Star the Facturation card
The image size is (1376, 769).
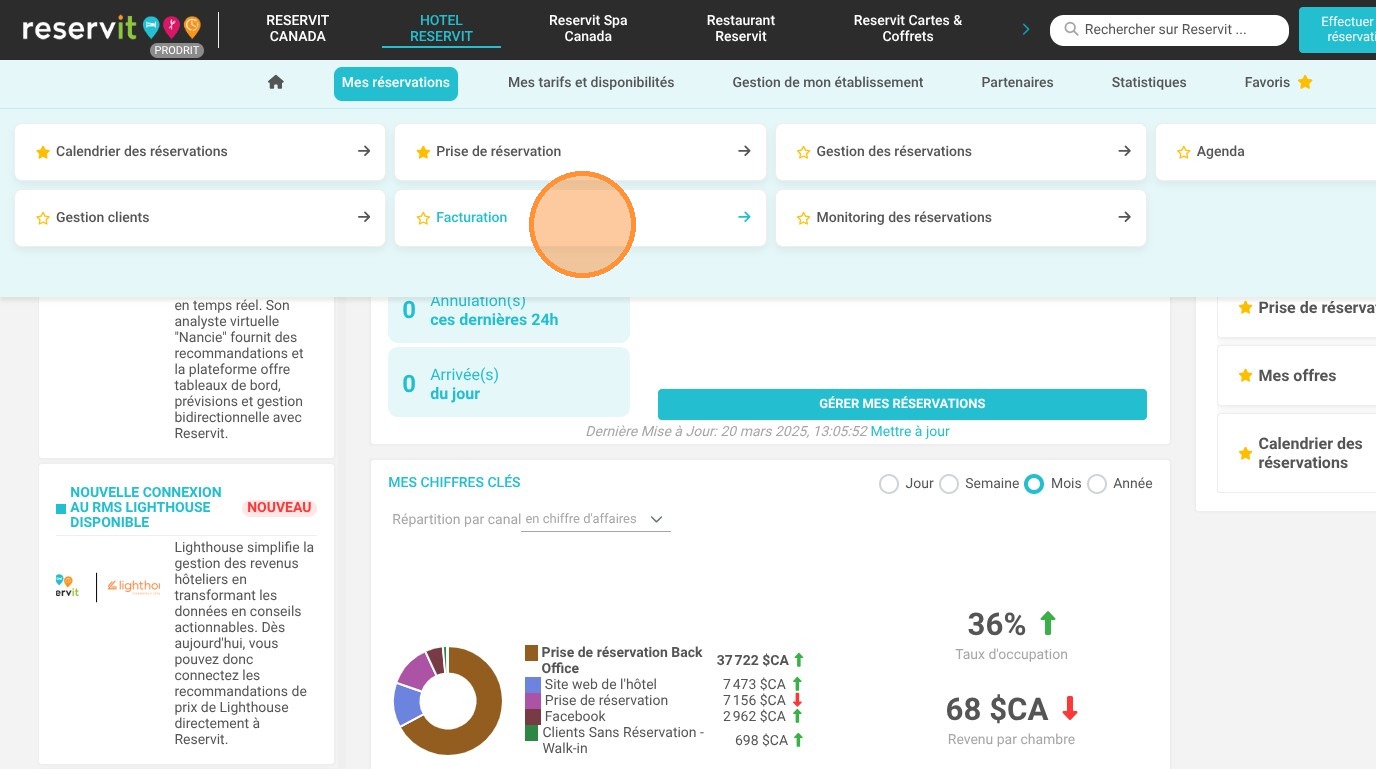(423, 218)
